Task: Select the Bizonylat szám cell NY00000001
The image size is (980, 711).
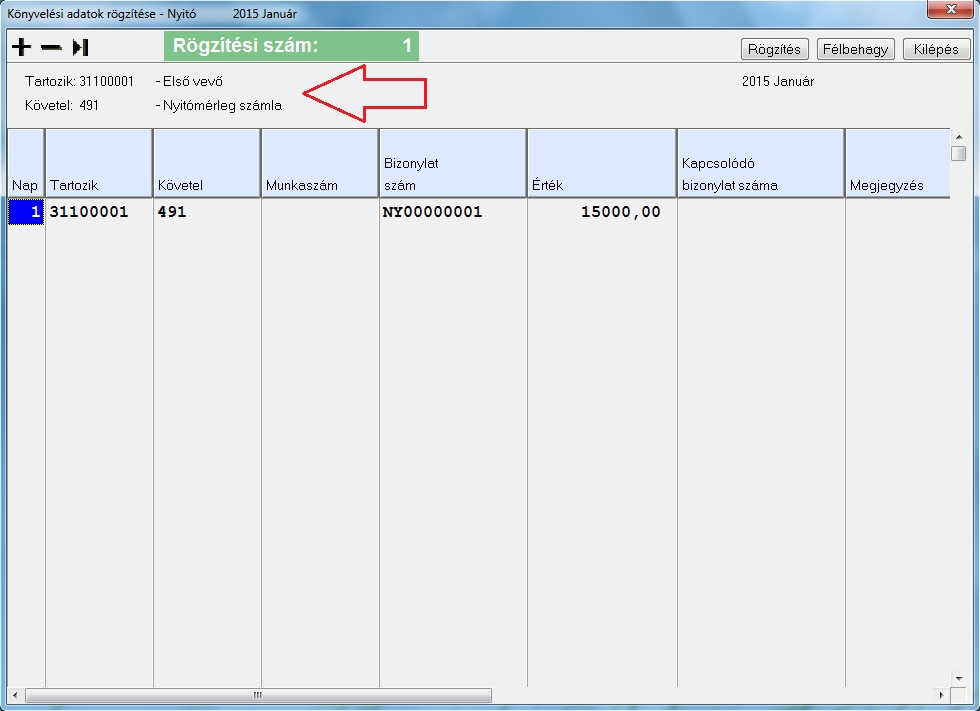Action: click(x=452, y=212)
